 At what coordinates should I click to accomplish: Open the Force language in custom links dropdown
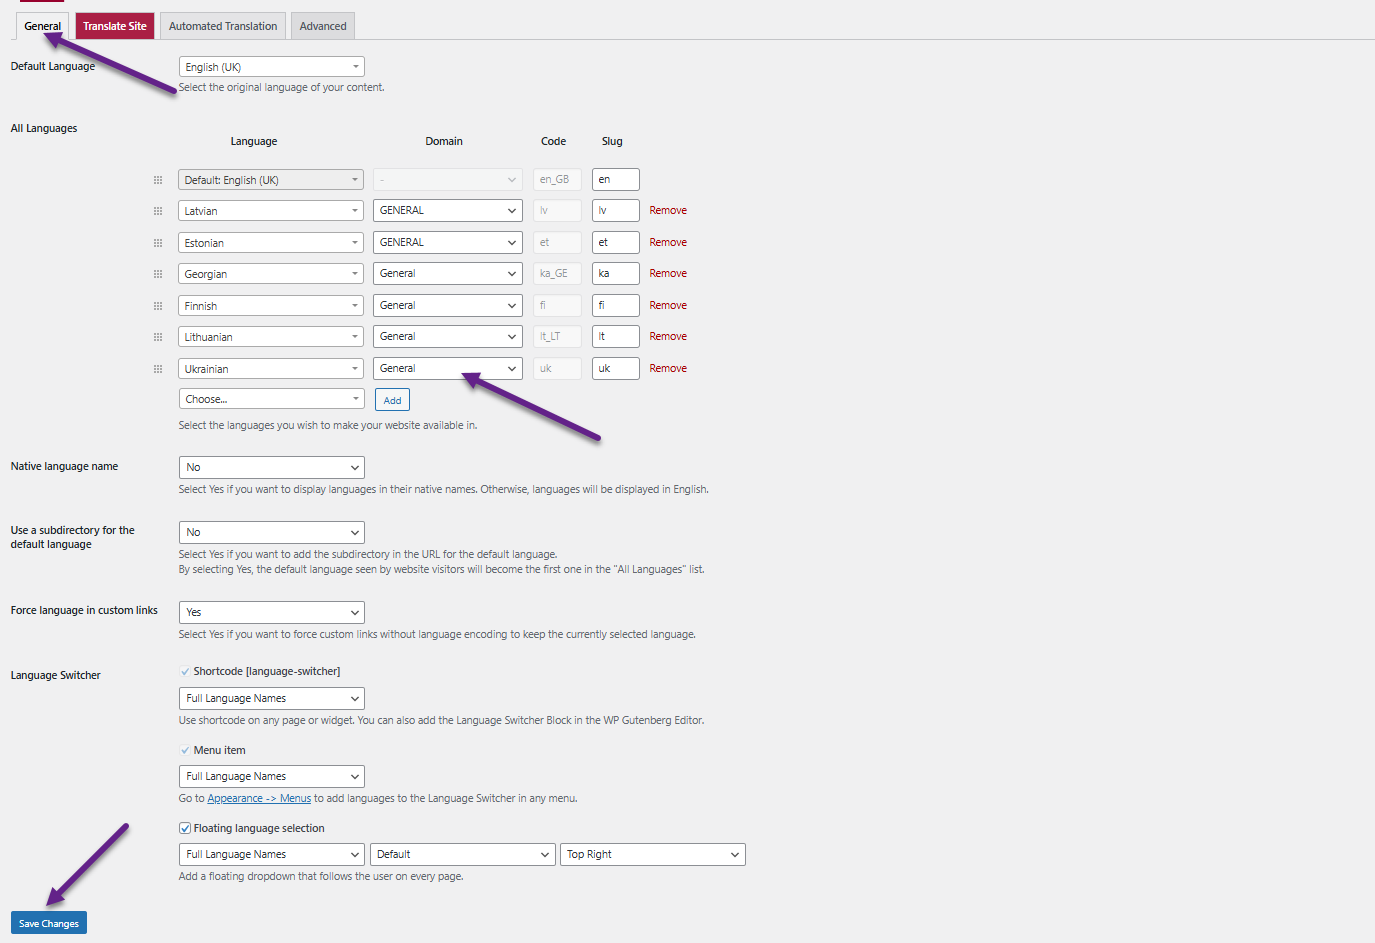pyautogui.click(x=272, y=612)
